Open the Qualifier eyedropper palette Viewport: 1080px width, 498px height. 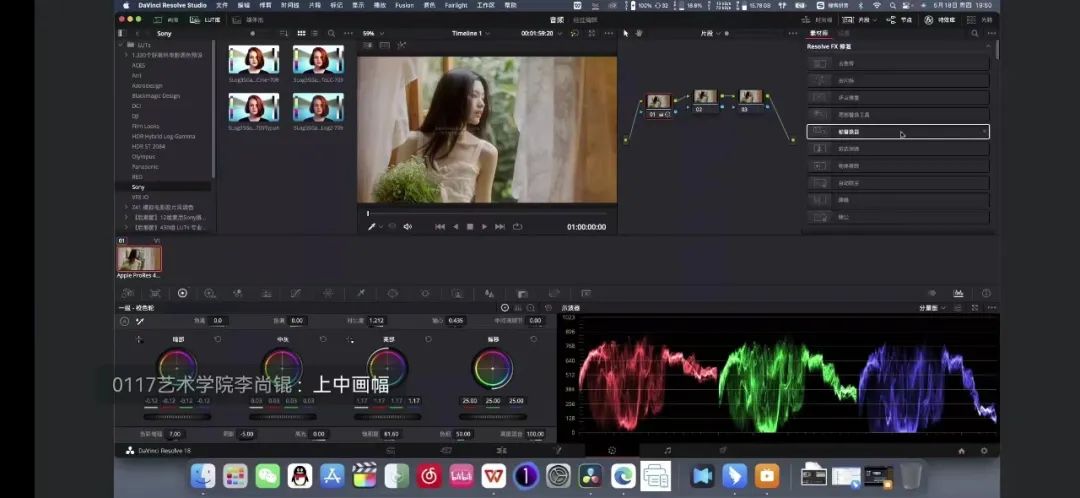point(360,293)
